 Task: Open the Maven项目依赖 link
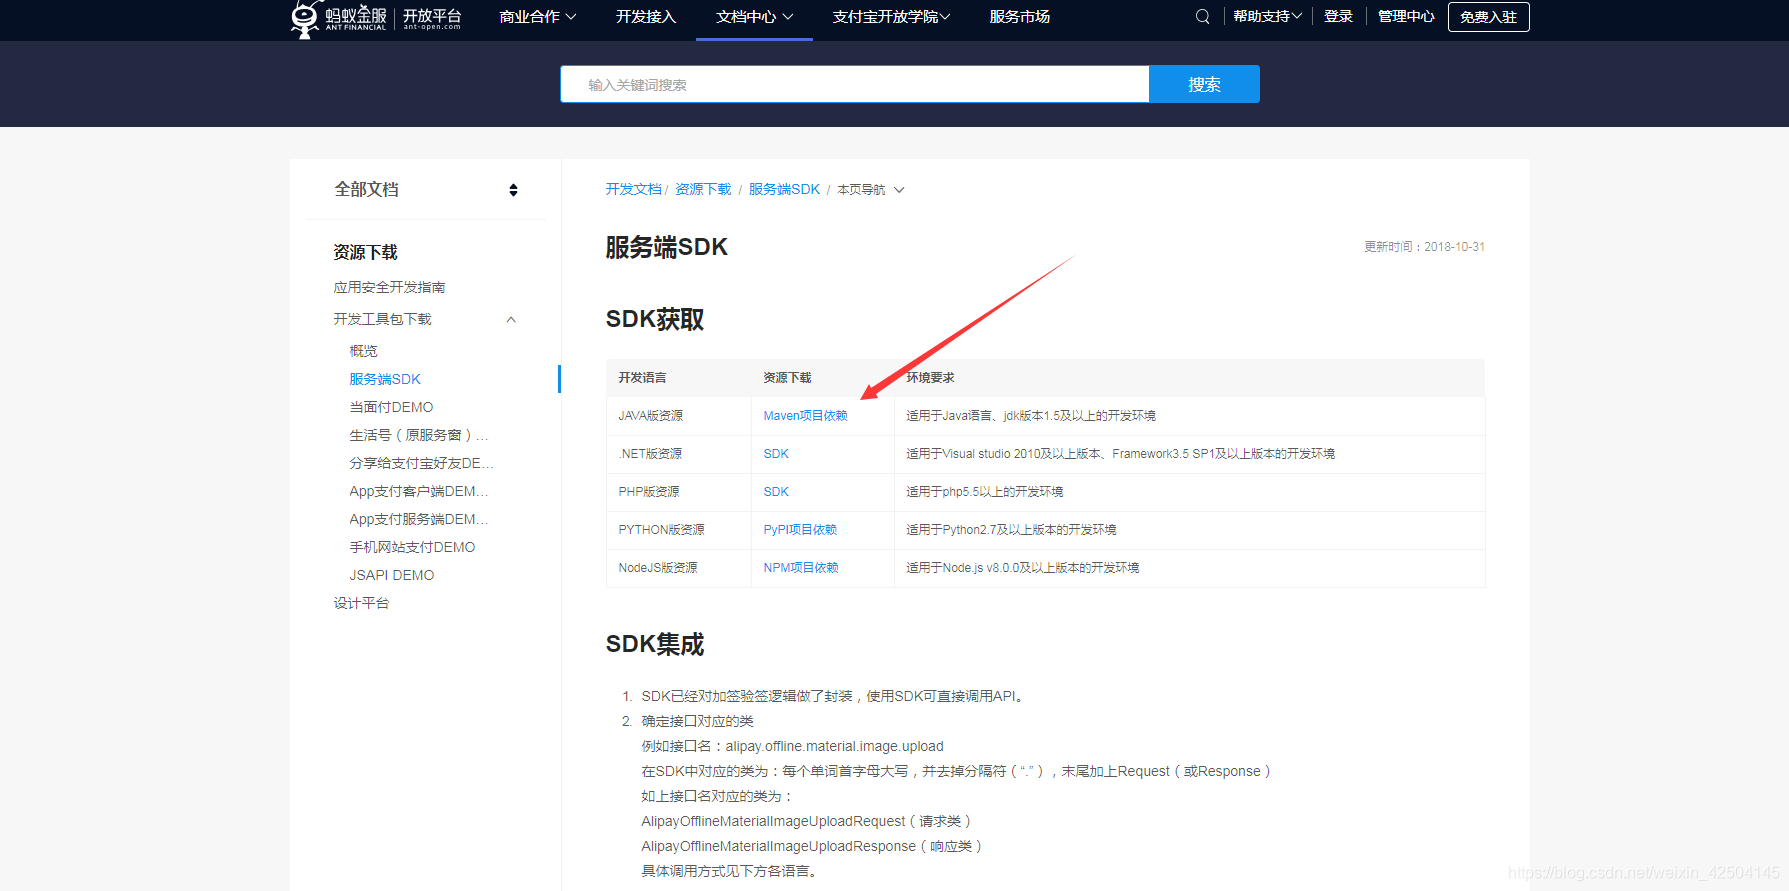(805, 416)
